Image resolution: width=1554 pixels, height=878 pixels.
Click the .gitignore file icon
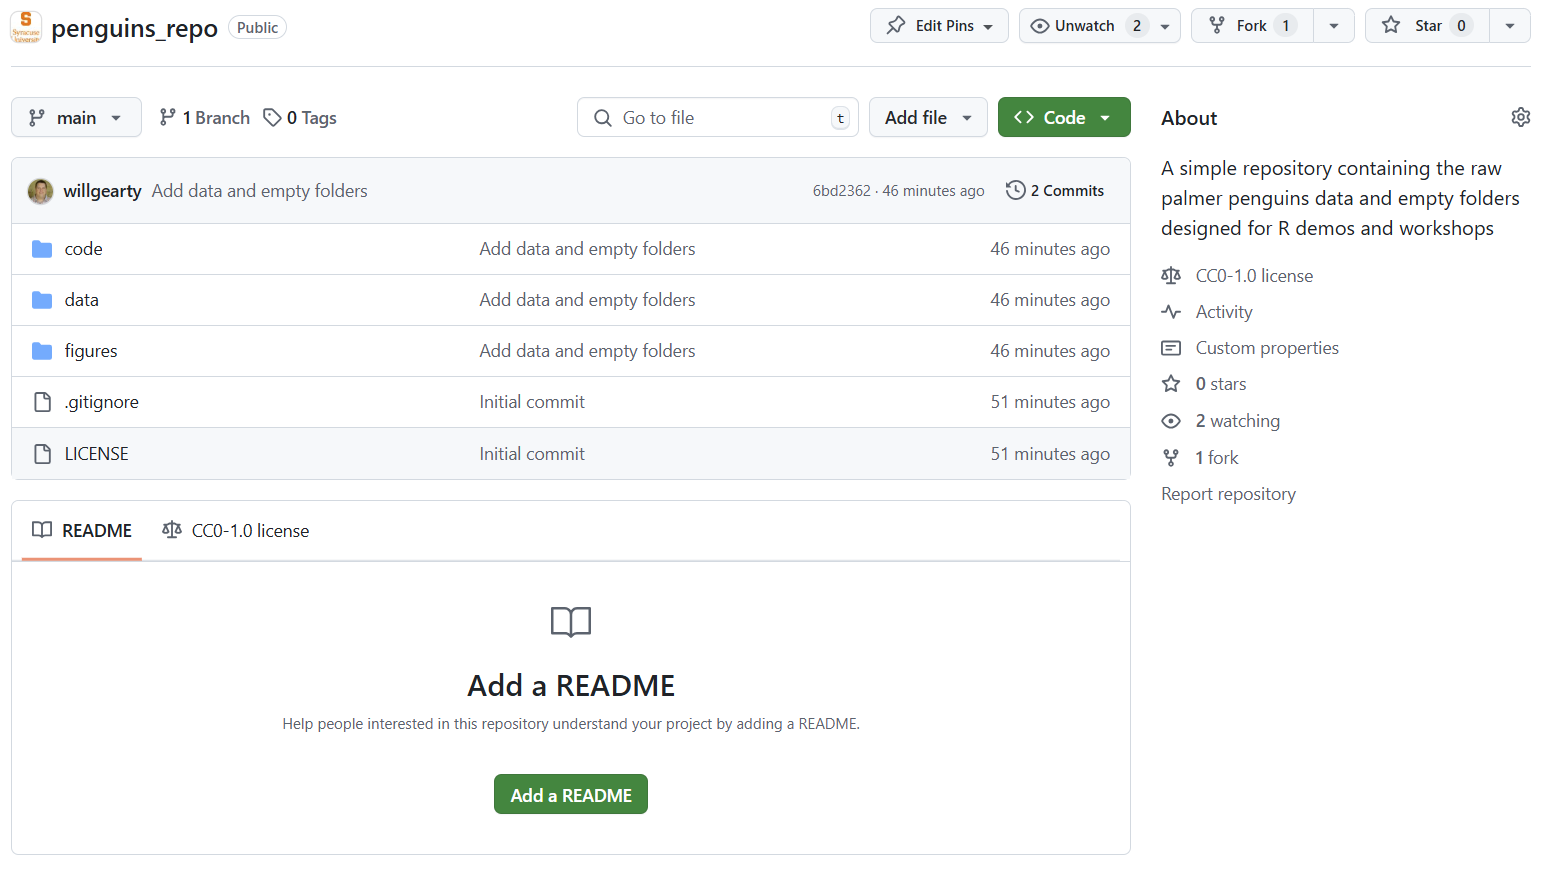[42, 402]
